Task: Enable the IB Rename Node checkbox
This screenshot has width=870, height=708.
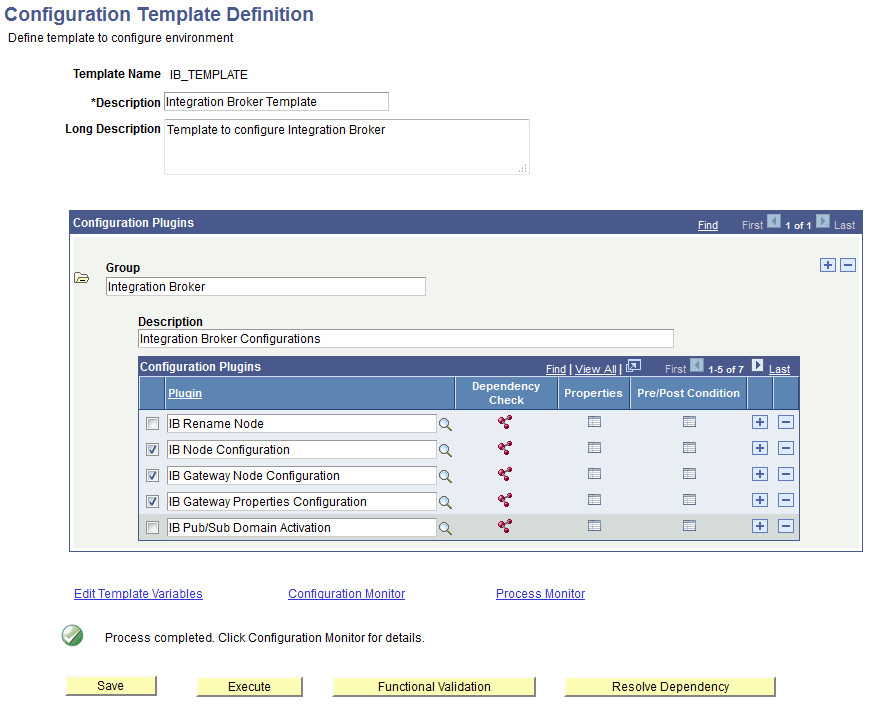Action: 152,423
